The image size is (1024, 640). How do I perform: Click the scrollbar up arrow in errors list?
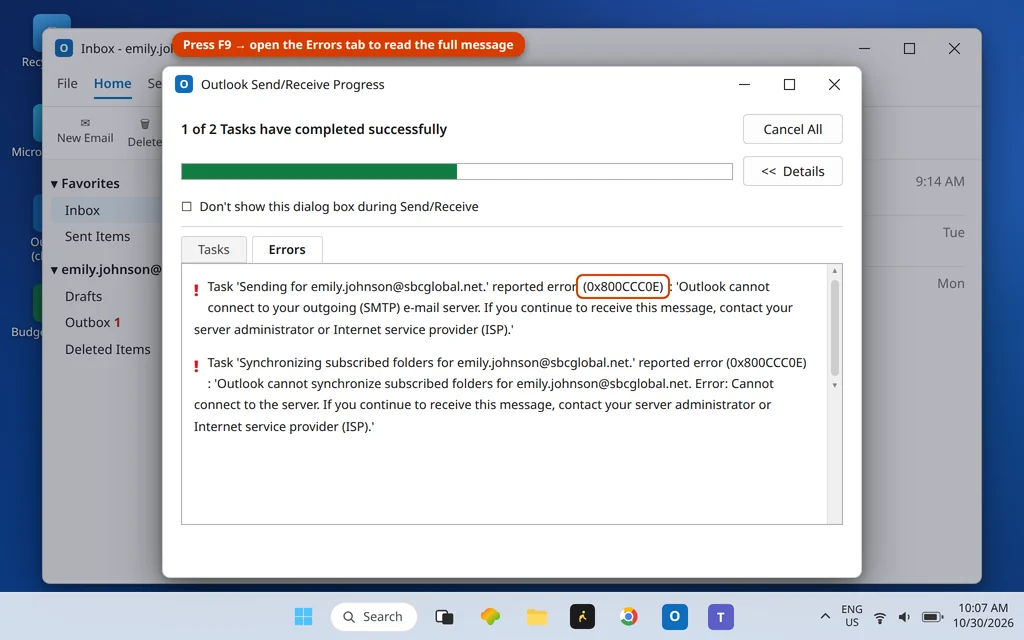tap(835, 270)
